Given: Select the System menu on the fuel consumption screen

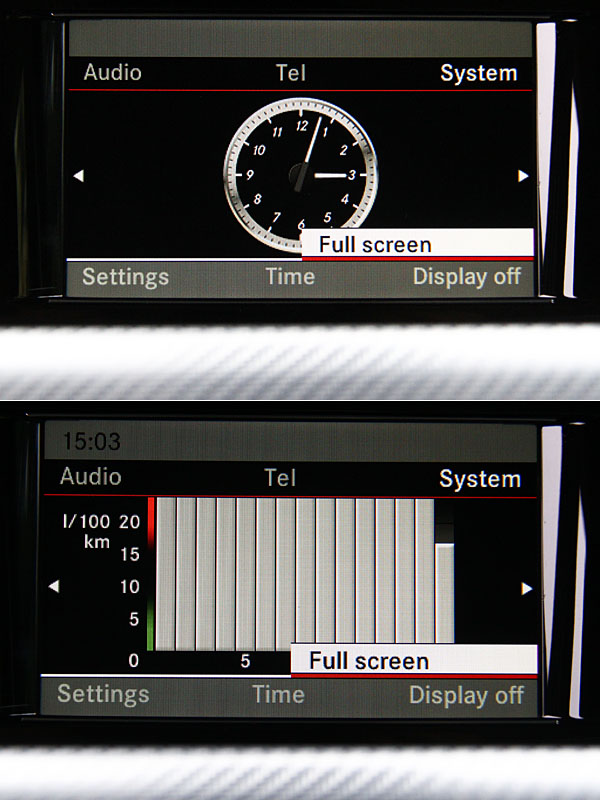Looking at the screenshot, I should (x=480, y=479).
